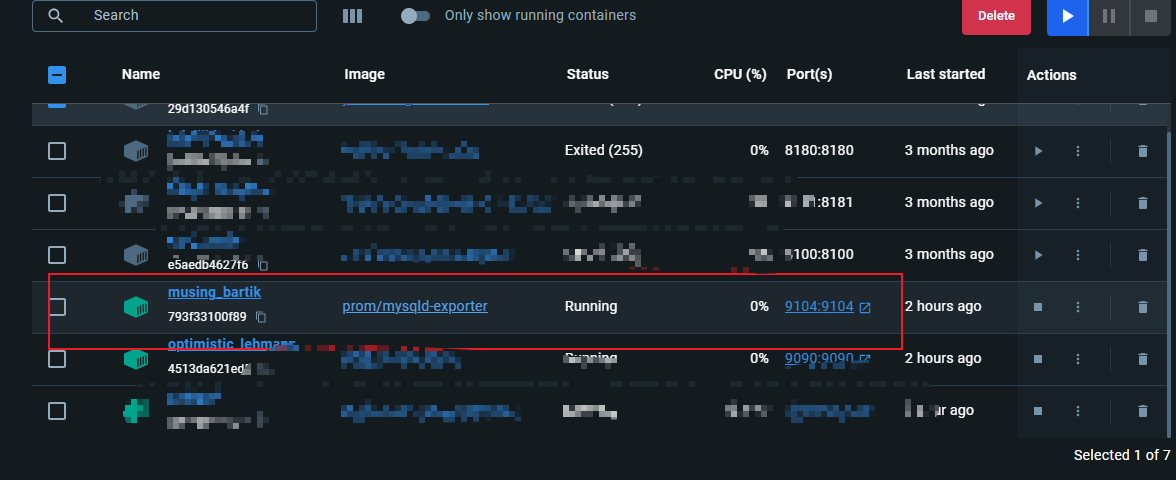Delete the container in 8100:8100 row
Viewport: 1176px width, 480px height.
click(1143, 255)
